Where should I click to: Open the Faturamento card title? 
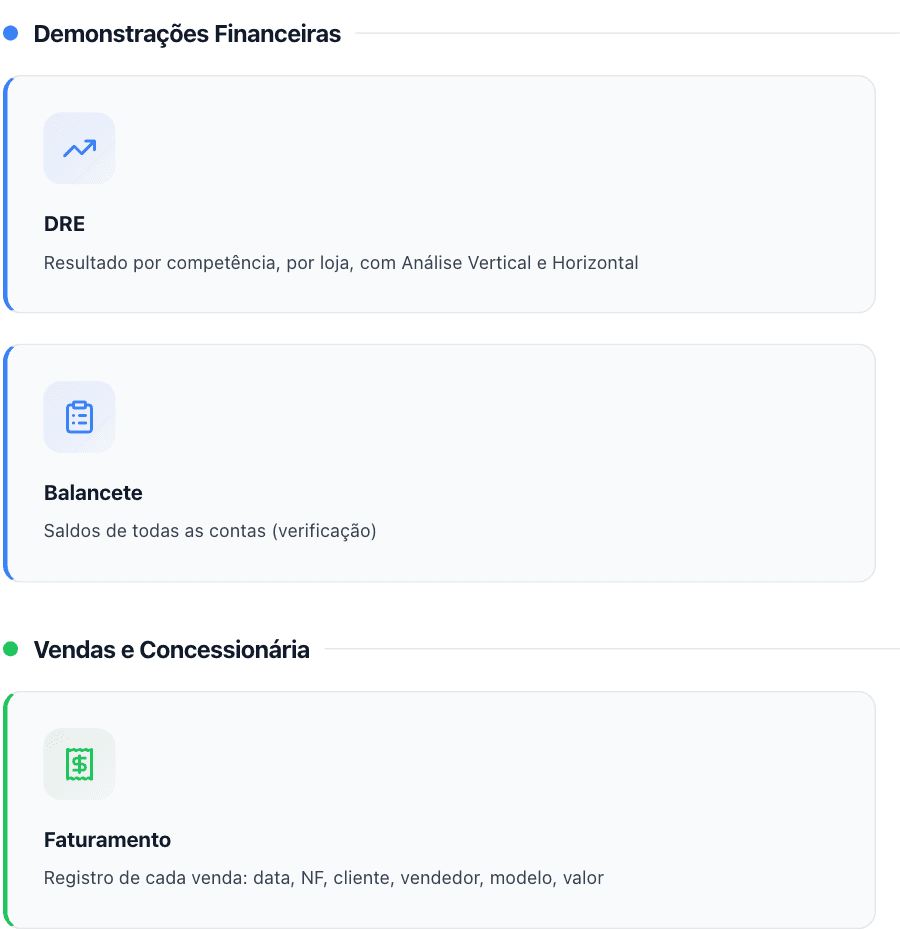tap(107, 840)
